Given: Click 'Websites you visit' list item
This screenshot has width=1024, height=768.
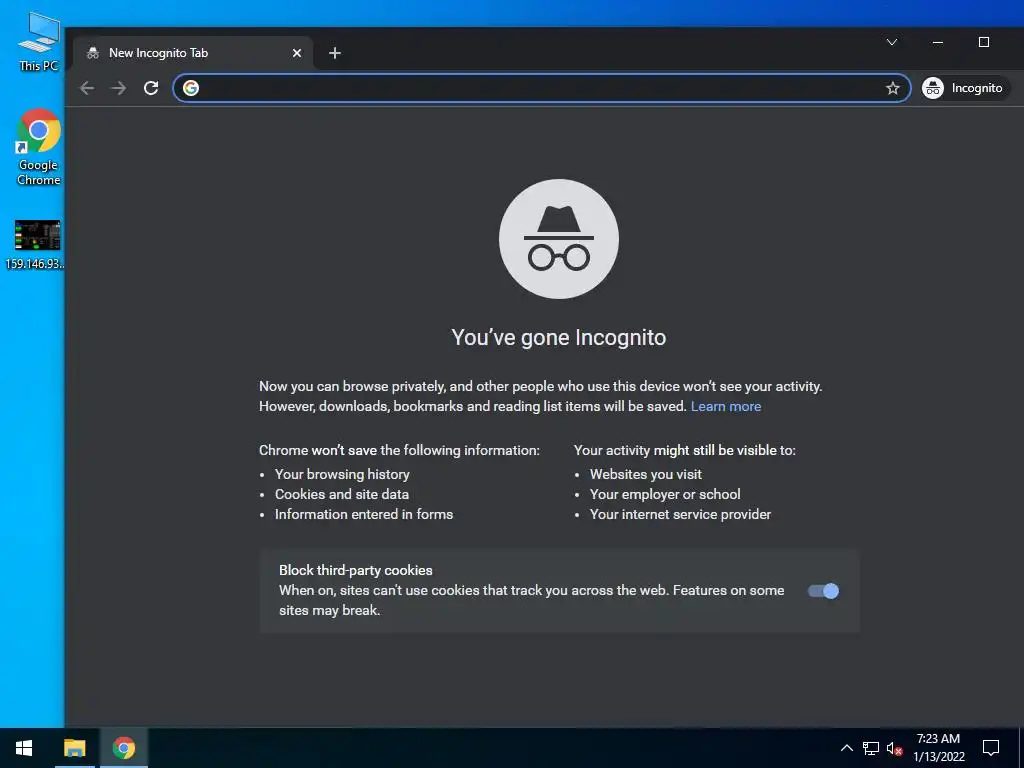Looking at the screenshot, I should pyautogui.click(x=646, y=474).
